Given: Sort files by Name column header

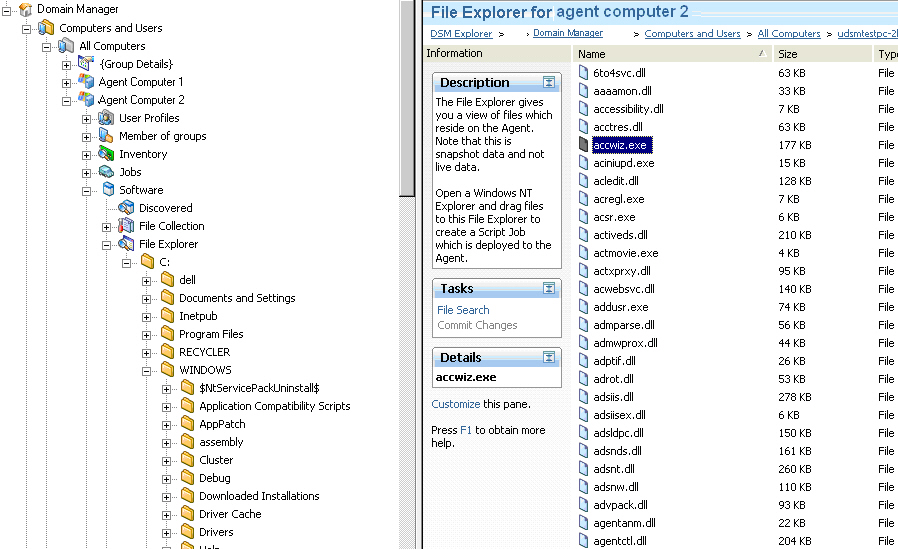Looking at the screenshot, I should [672, 54].
